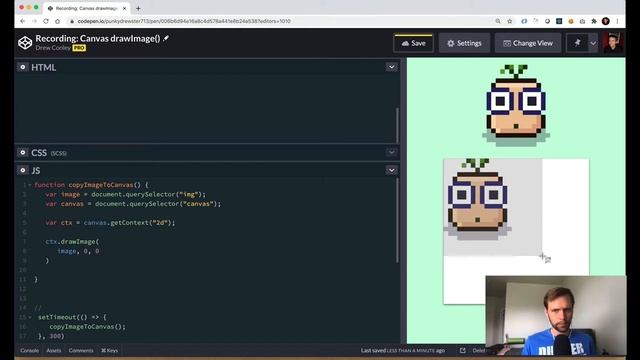Click the HTML panel title
This screenshot has width=640, height=360.
pos(44,67)
